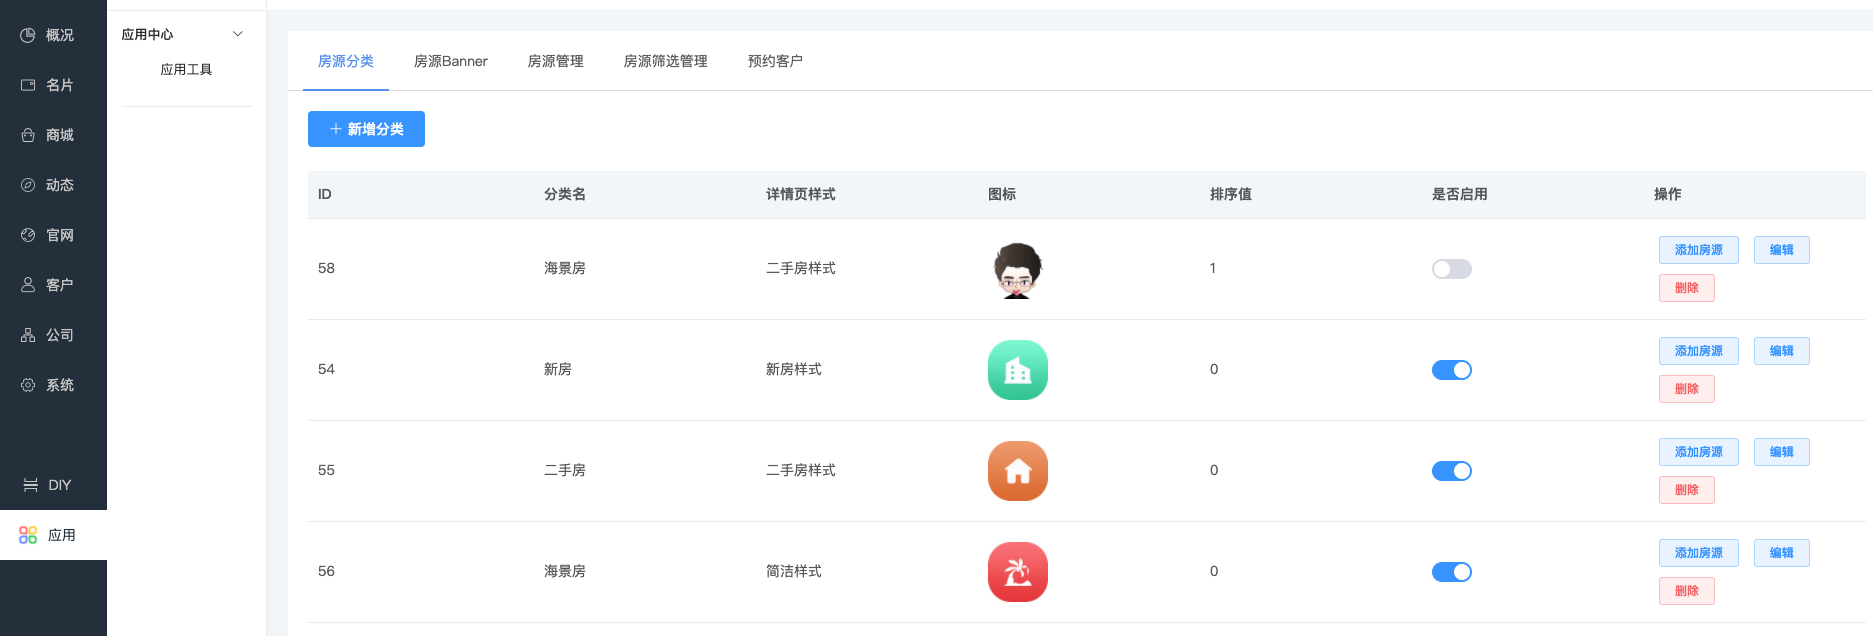This screenshot has width=1873, height=636.
Task: Click 编辑 in the 二手房 row
Action: [x=1782, y=452]
